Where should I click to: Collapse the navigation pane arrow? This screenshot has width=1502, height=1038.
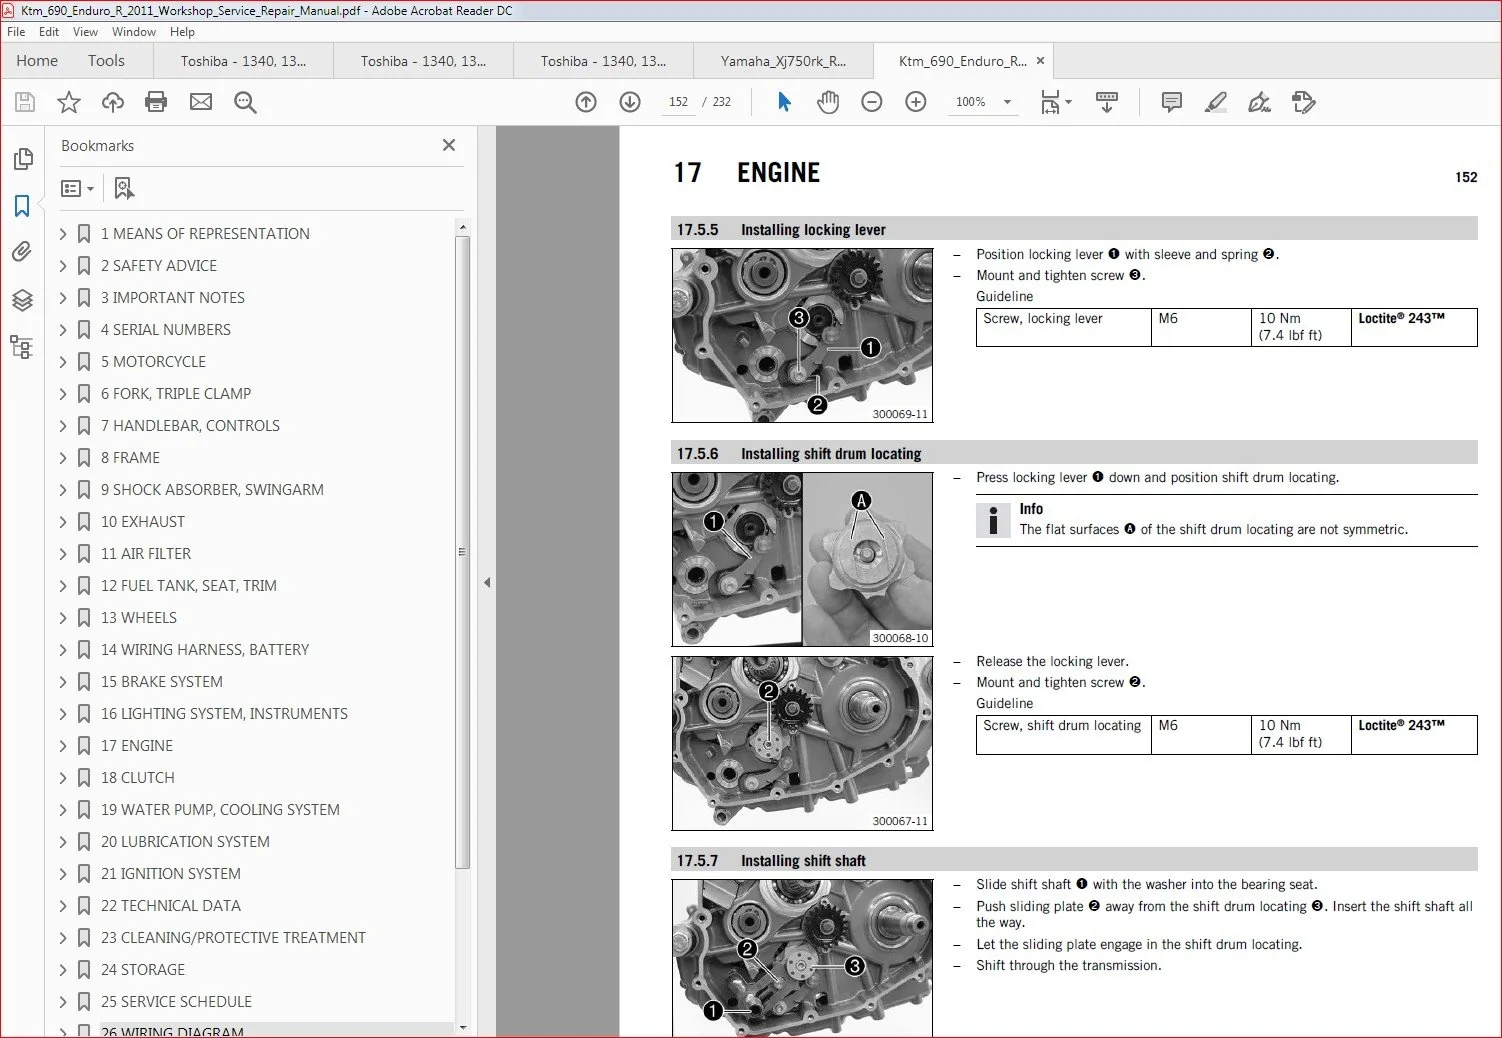pyautogui.click(x=487, y=582)
